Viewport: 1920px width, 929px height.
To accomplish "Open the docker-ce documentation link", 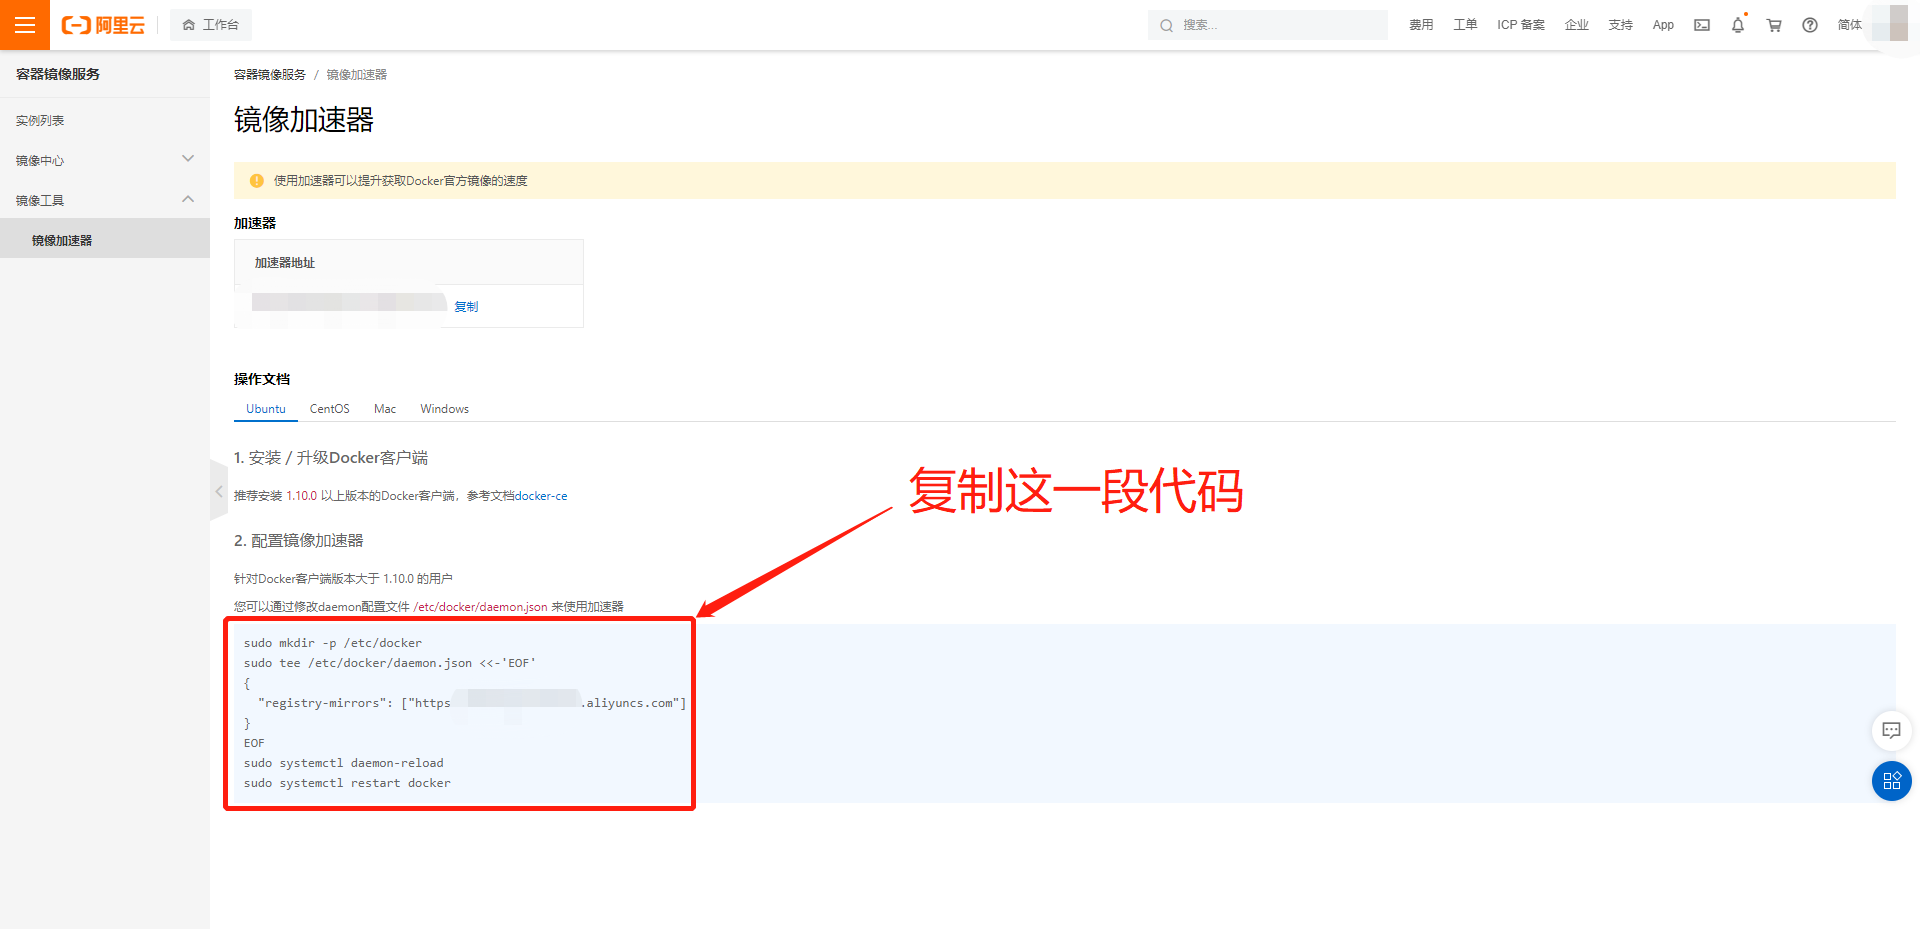I will pos(541,496).
